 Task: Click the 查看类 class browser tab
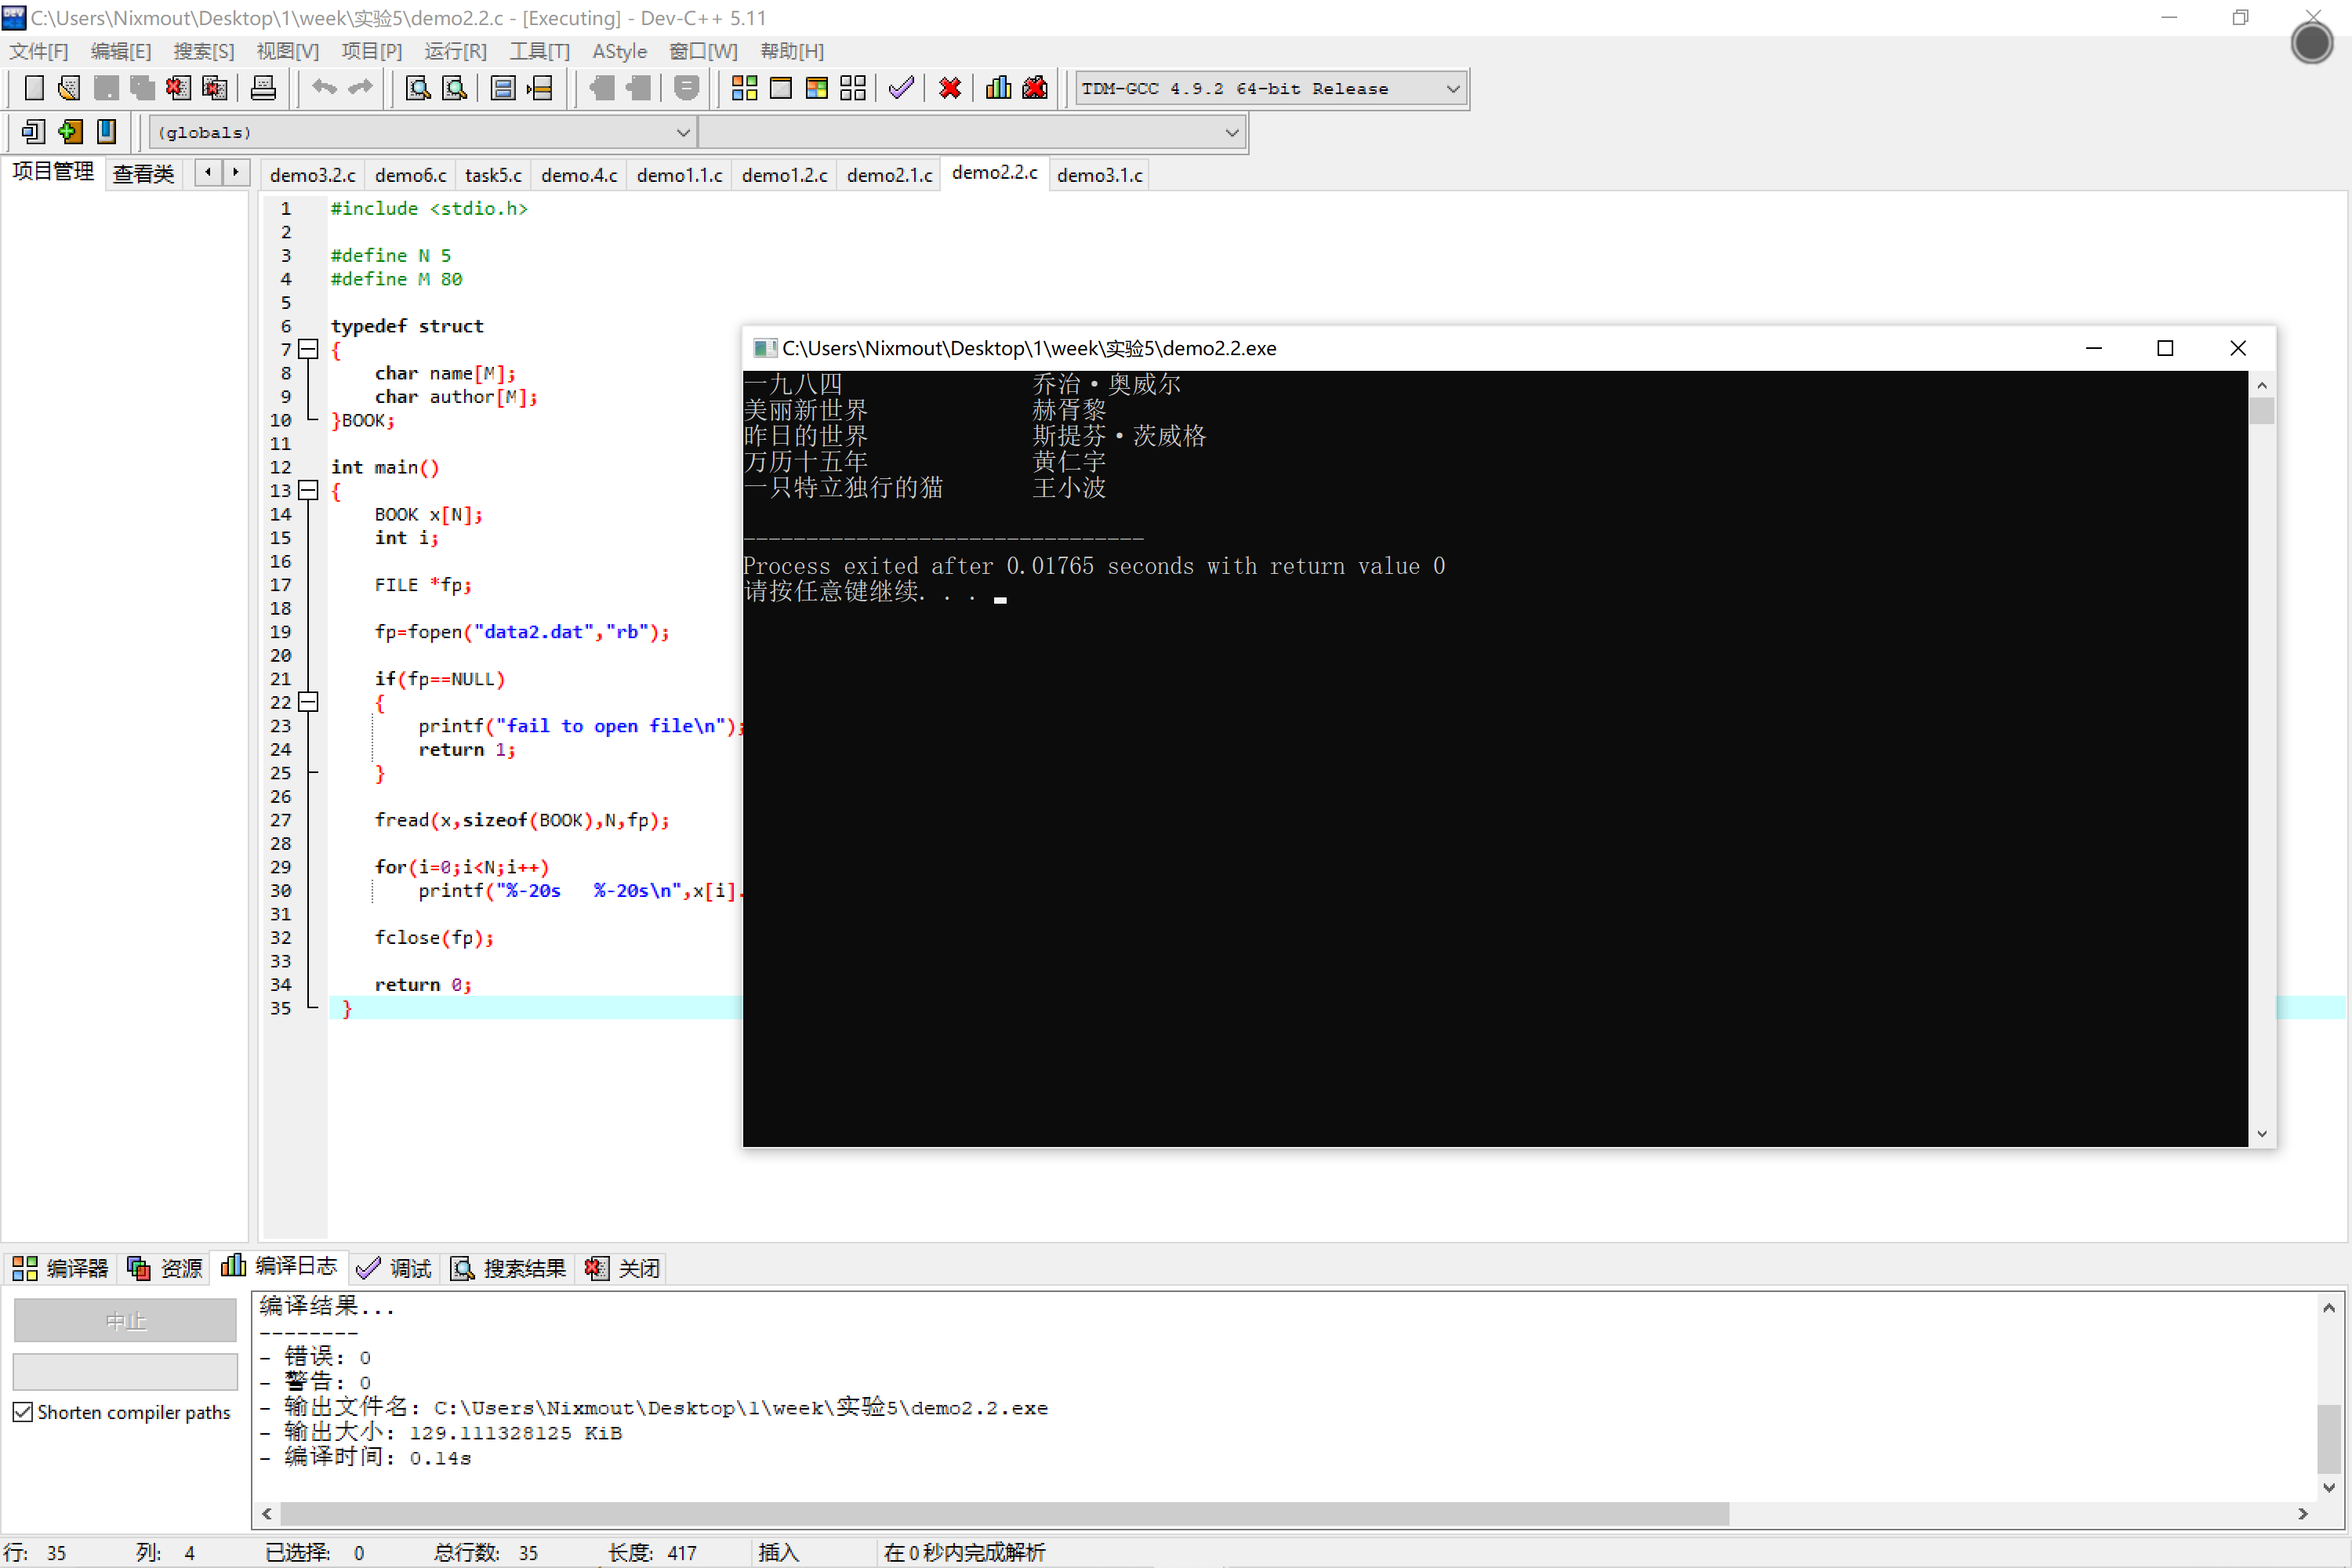tap(143, 174)
